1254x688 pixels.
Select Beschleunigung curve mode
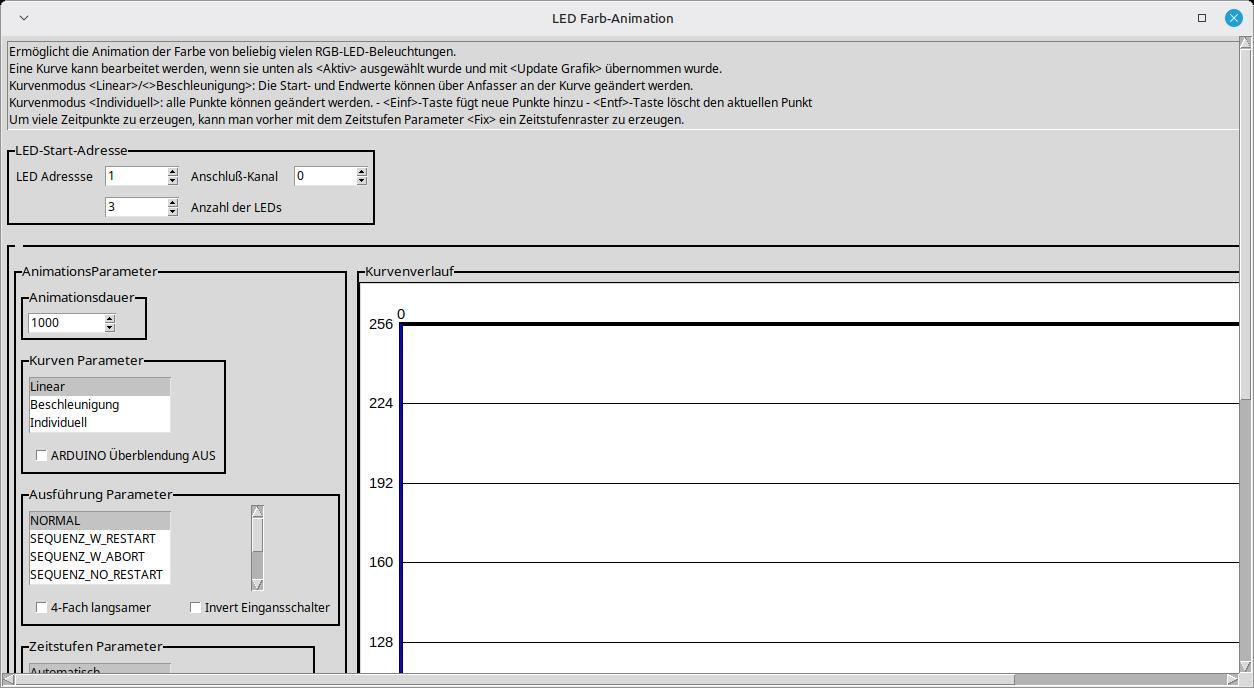pyautogui.click(x=74, y=404)
